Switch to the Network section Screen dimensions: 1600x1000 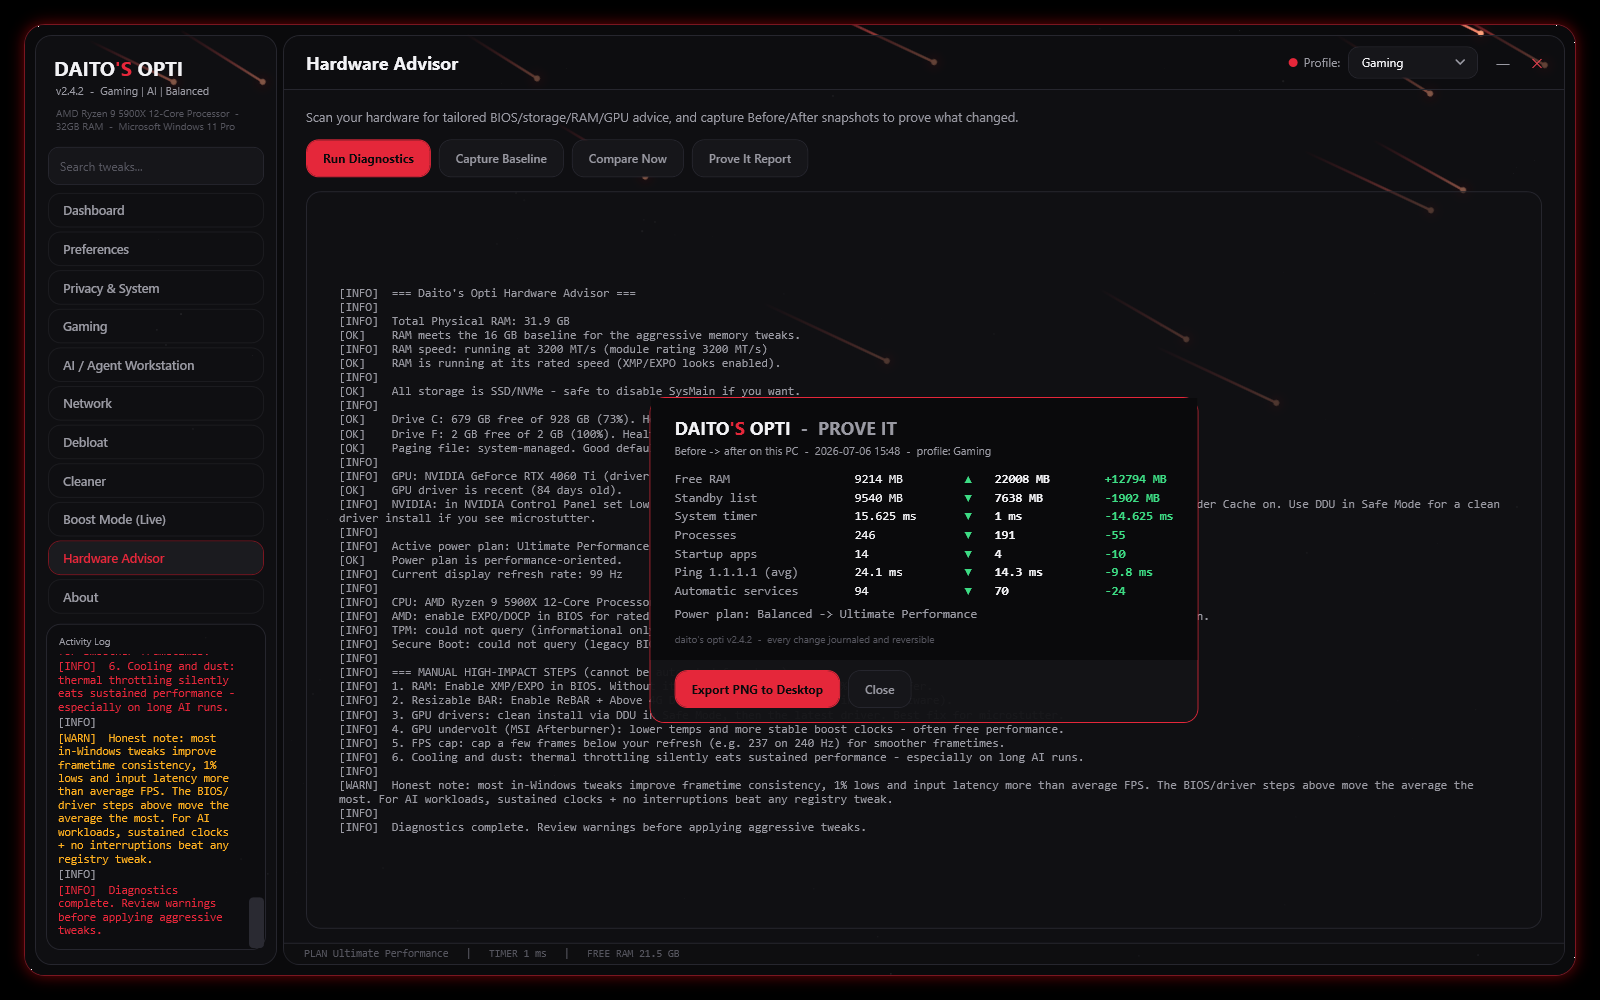[x=156, y=404]
